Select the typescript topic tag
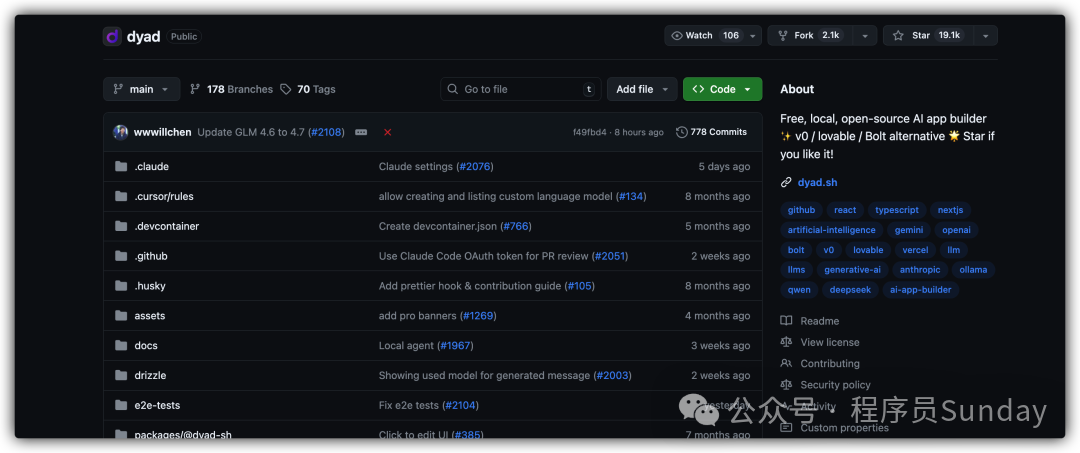The image size is (1080, 453). (x=896, y=210)
